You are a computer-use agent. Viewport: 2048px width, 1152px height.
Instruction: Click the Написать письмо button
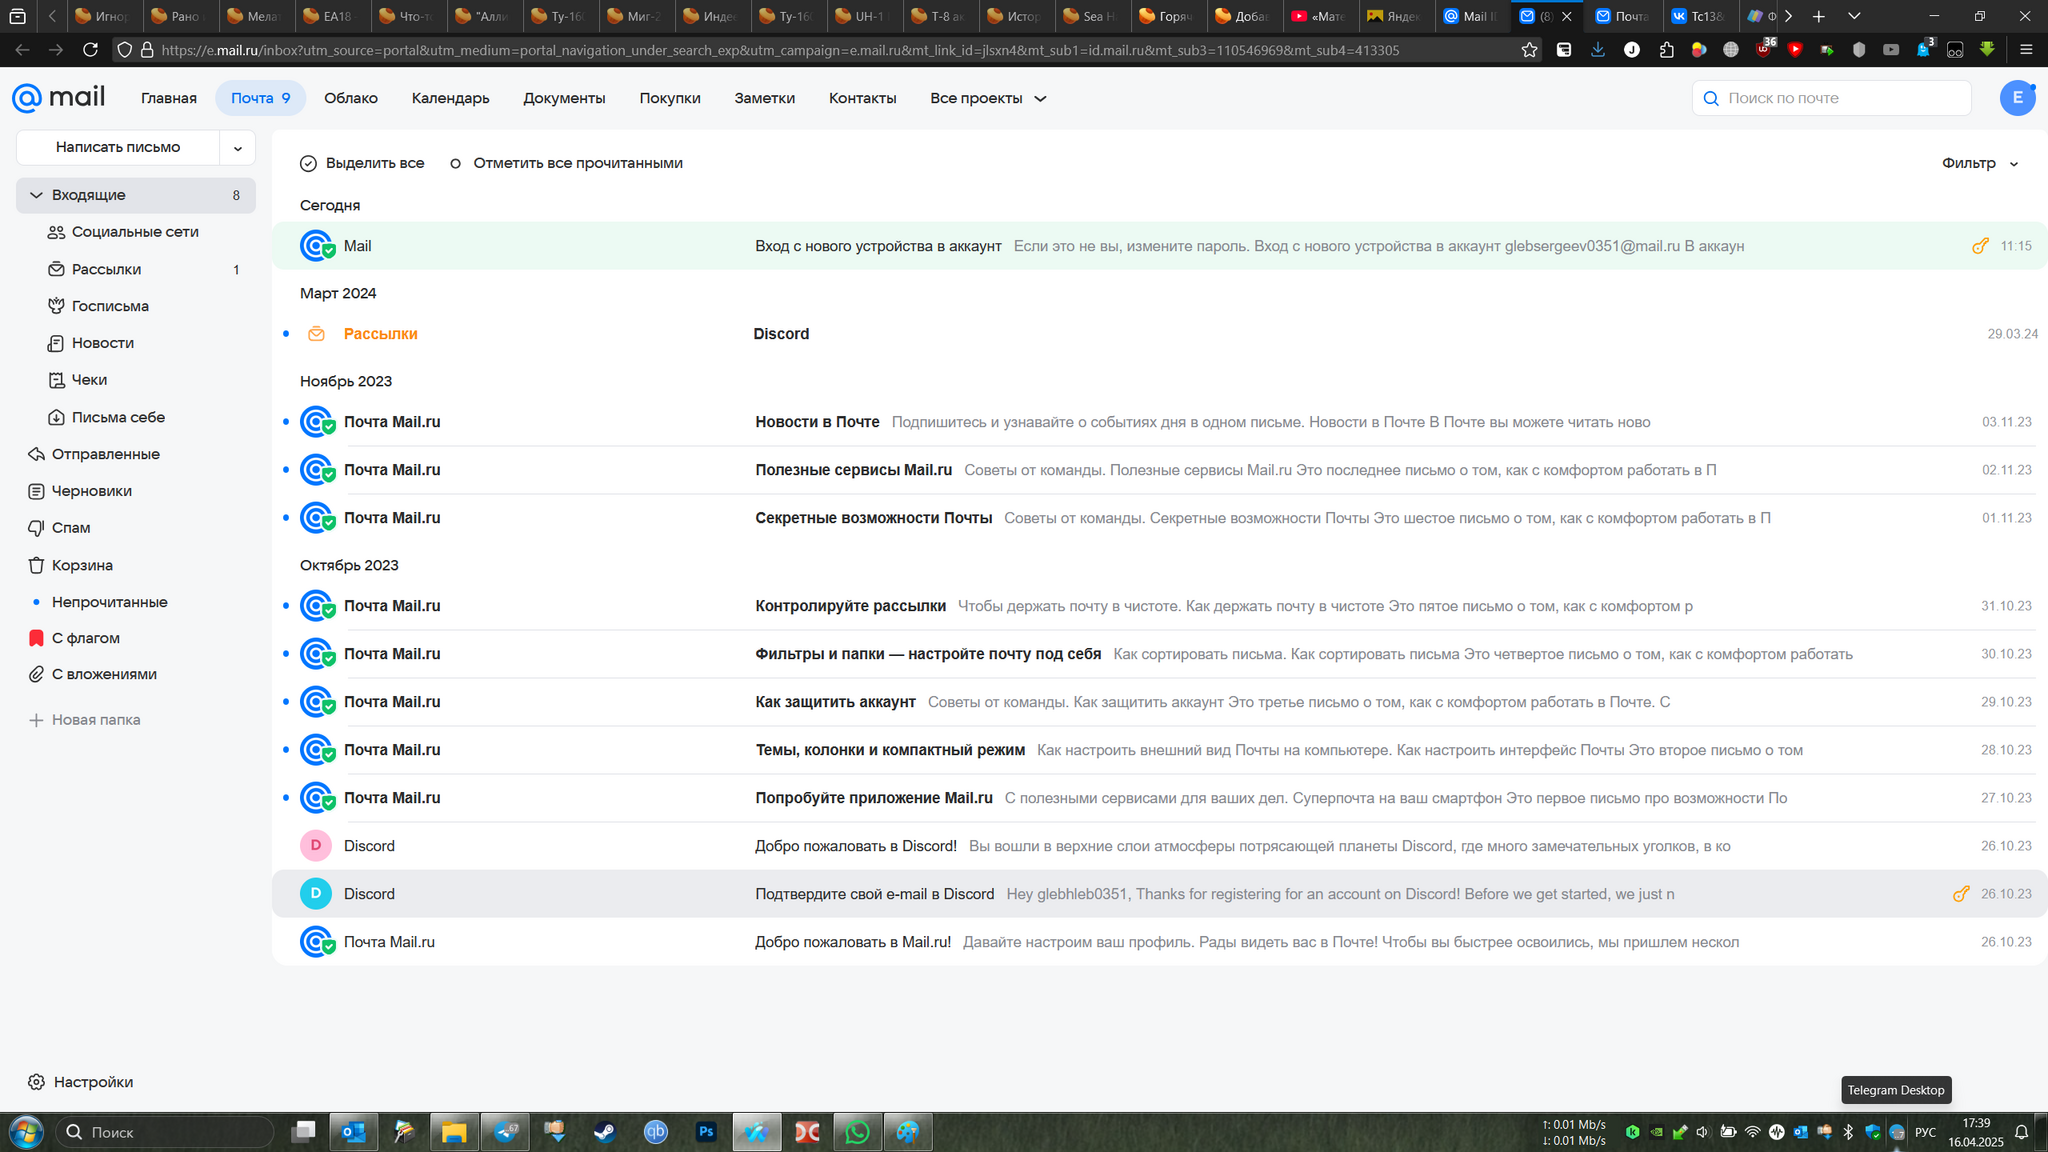tap(118, 147)
